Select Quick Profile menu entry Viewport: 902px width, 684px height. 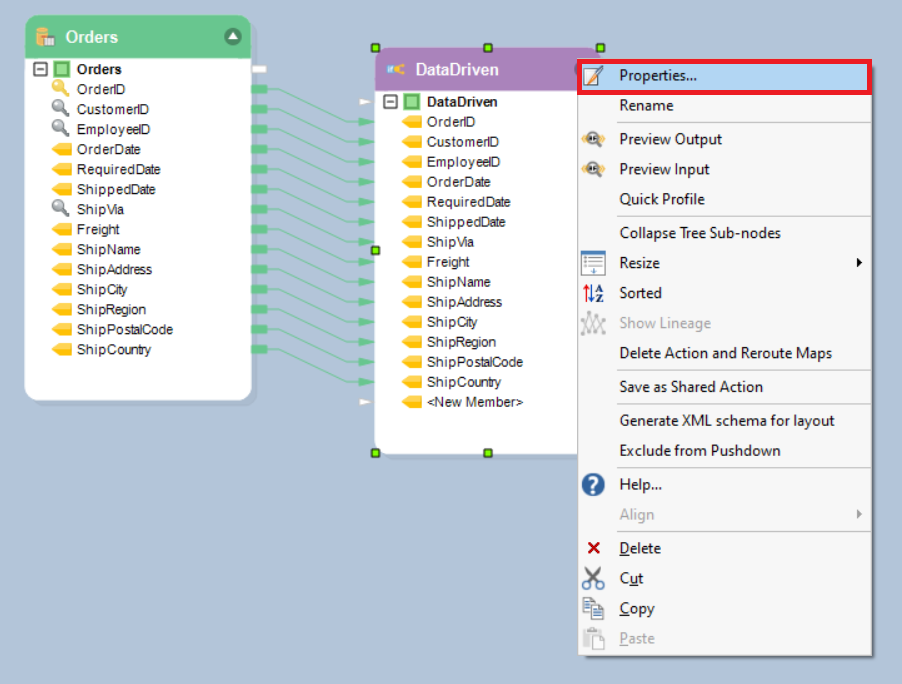[661, 199]
